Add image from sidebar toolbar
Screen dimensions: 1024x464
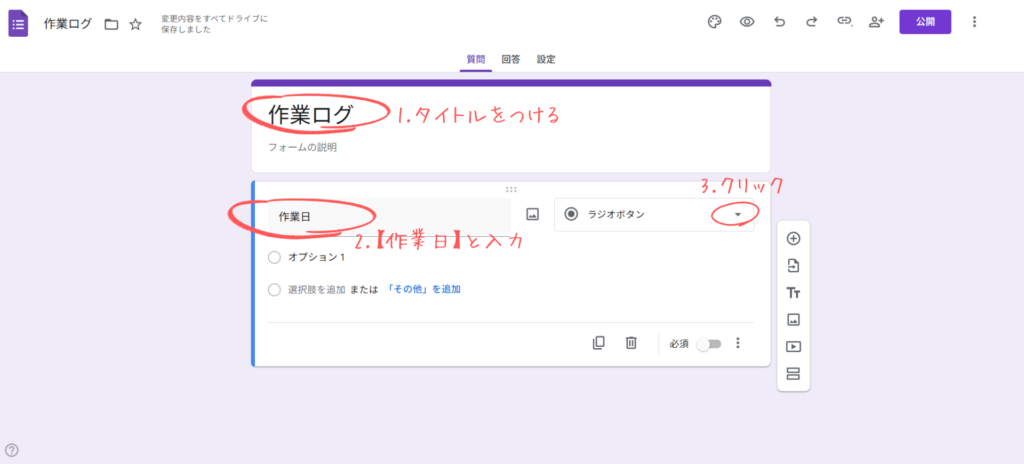793,320
